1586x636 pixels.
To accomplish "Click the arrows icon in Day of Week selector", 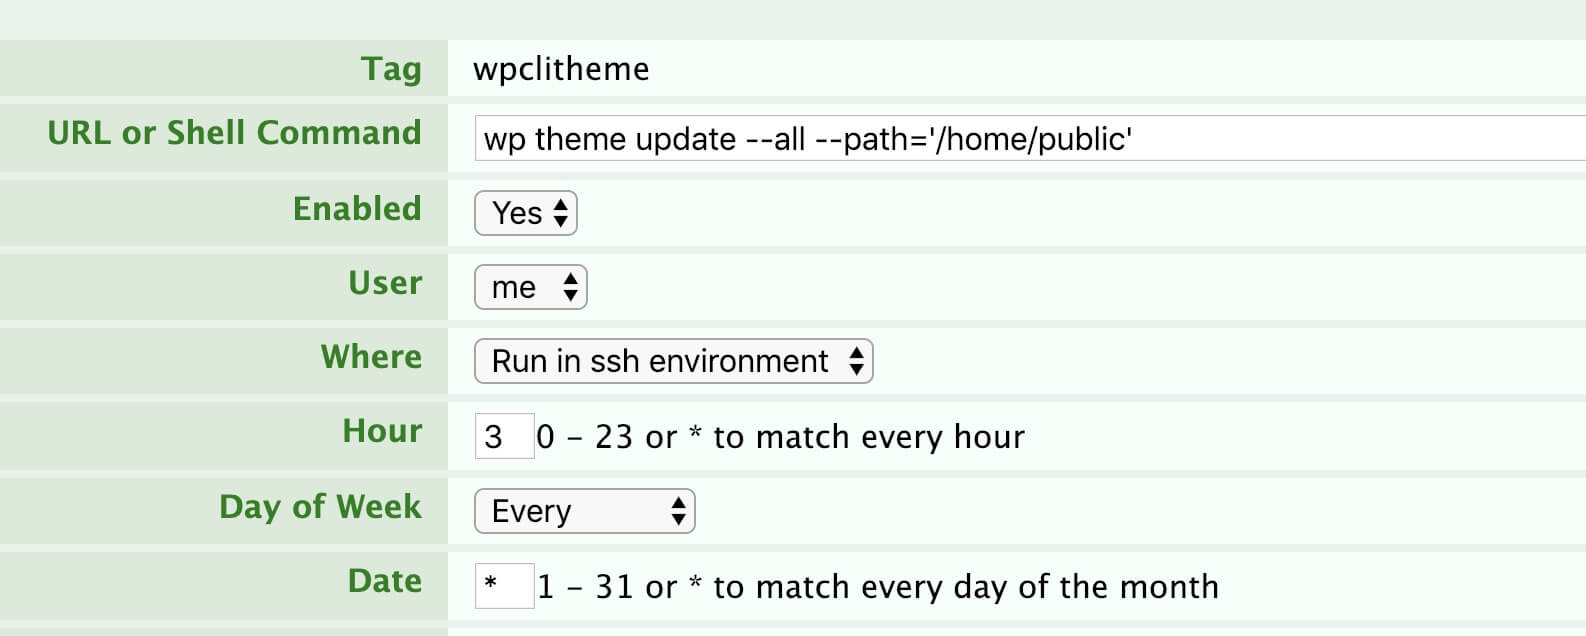I will coord(678,511).
